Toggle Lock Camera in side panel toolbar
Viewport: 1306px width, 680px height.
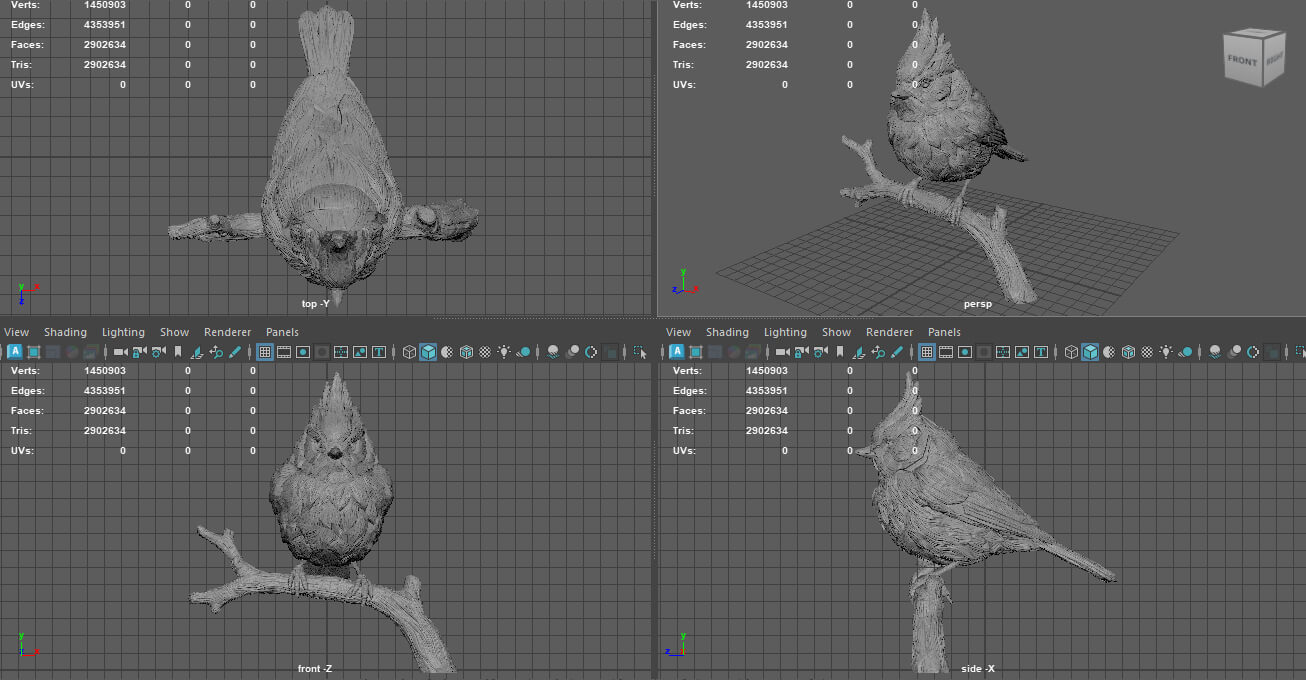801,352
